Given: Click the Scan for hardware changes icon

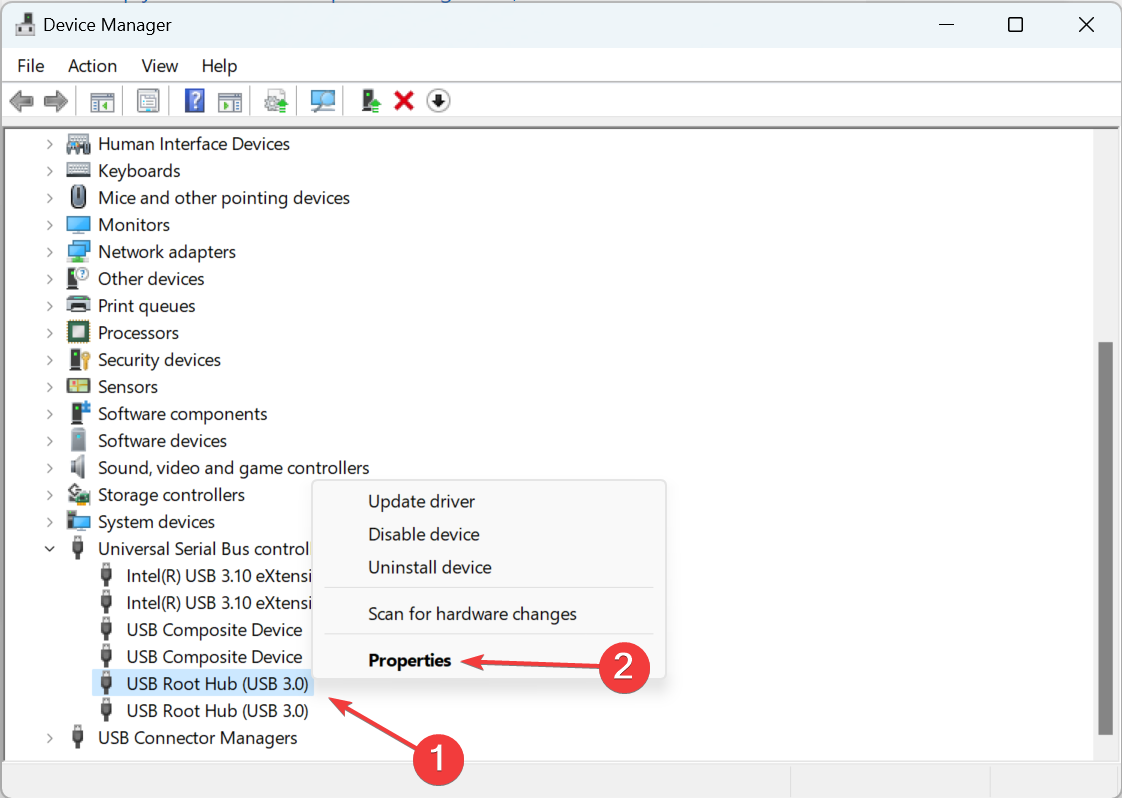Looking at the screenshot, I should 322,100.
